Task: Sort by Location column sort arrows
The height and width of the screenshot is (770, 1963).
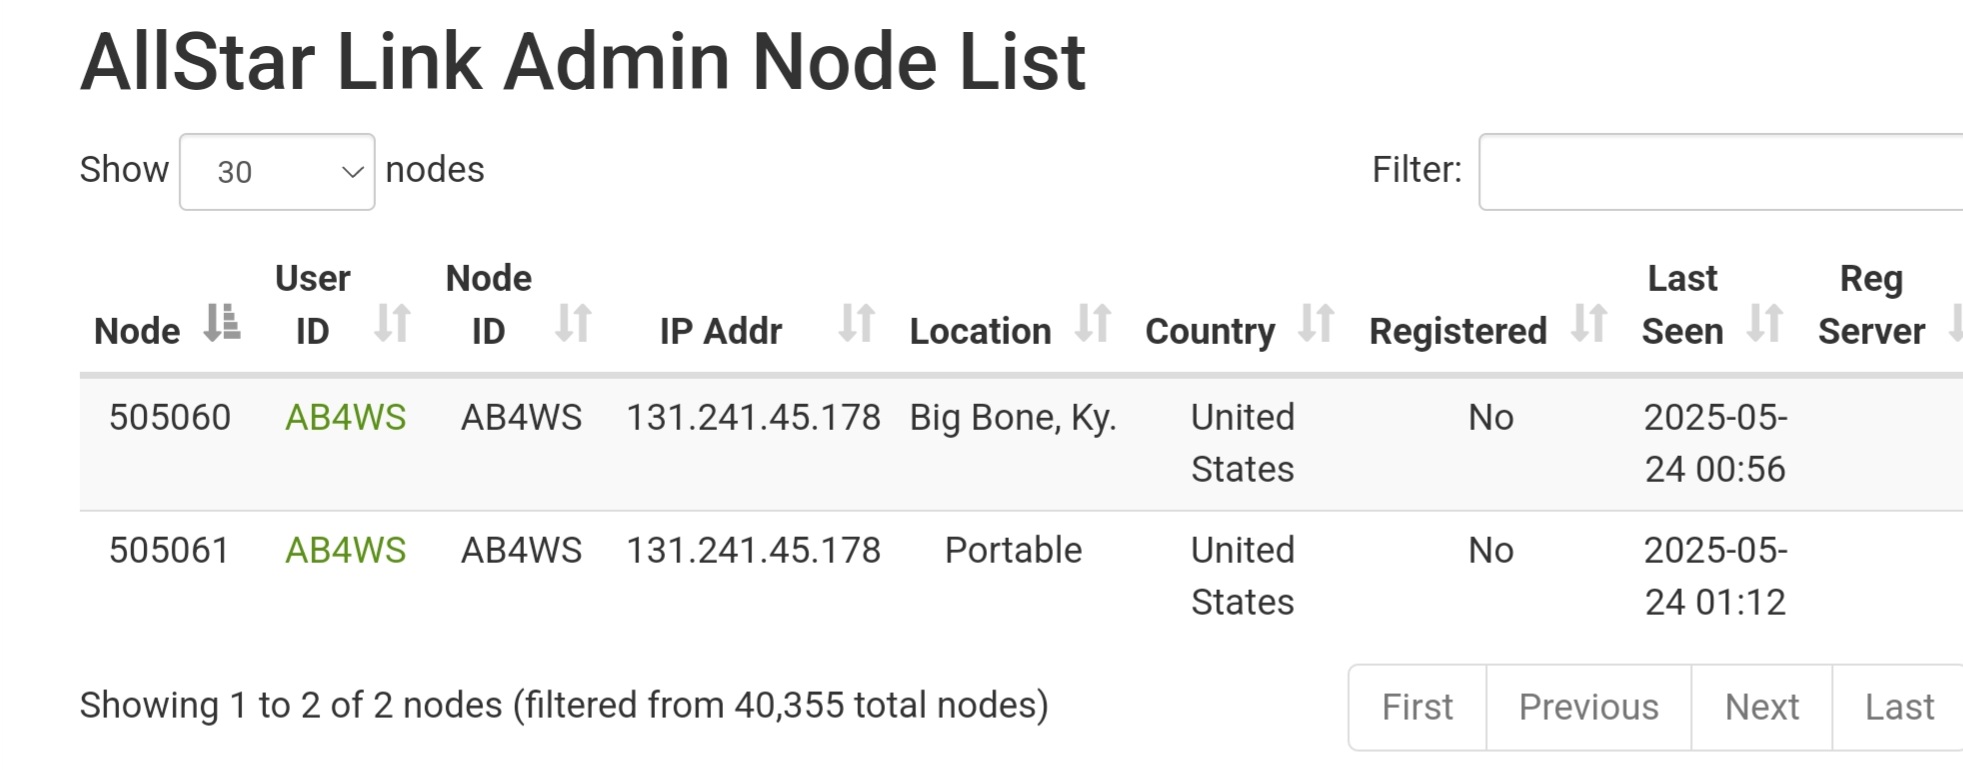Action: [x=1093, y=324]
